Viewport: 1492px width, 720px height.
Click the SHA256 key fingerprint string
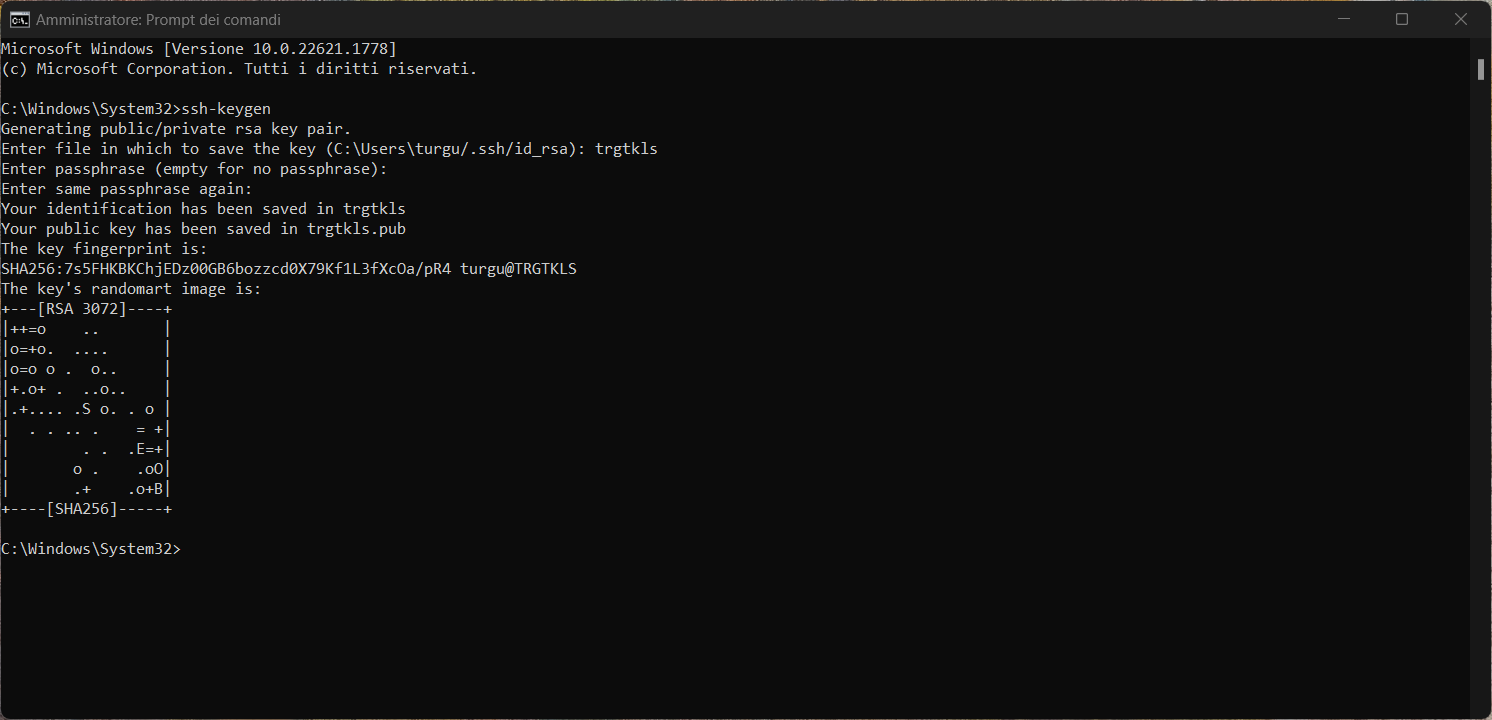coord(226,269)
